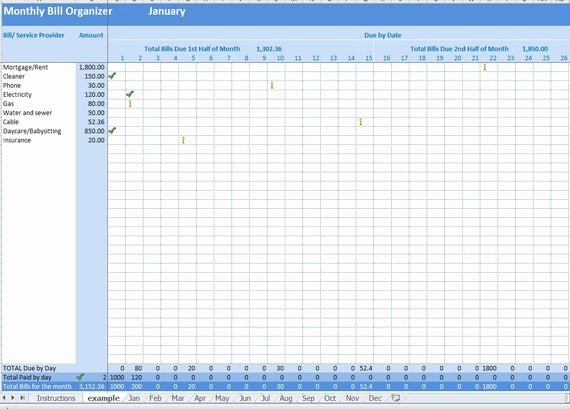Viewport: 570px width, 409px height.
Task: Click the Due by Date header
Action: pos(382,35)
